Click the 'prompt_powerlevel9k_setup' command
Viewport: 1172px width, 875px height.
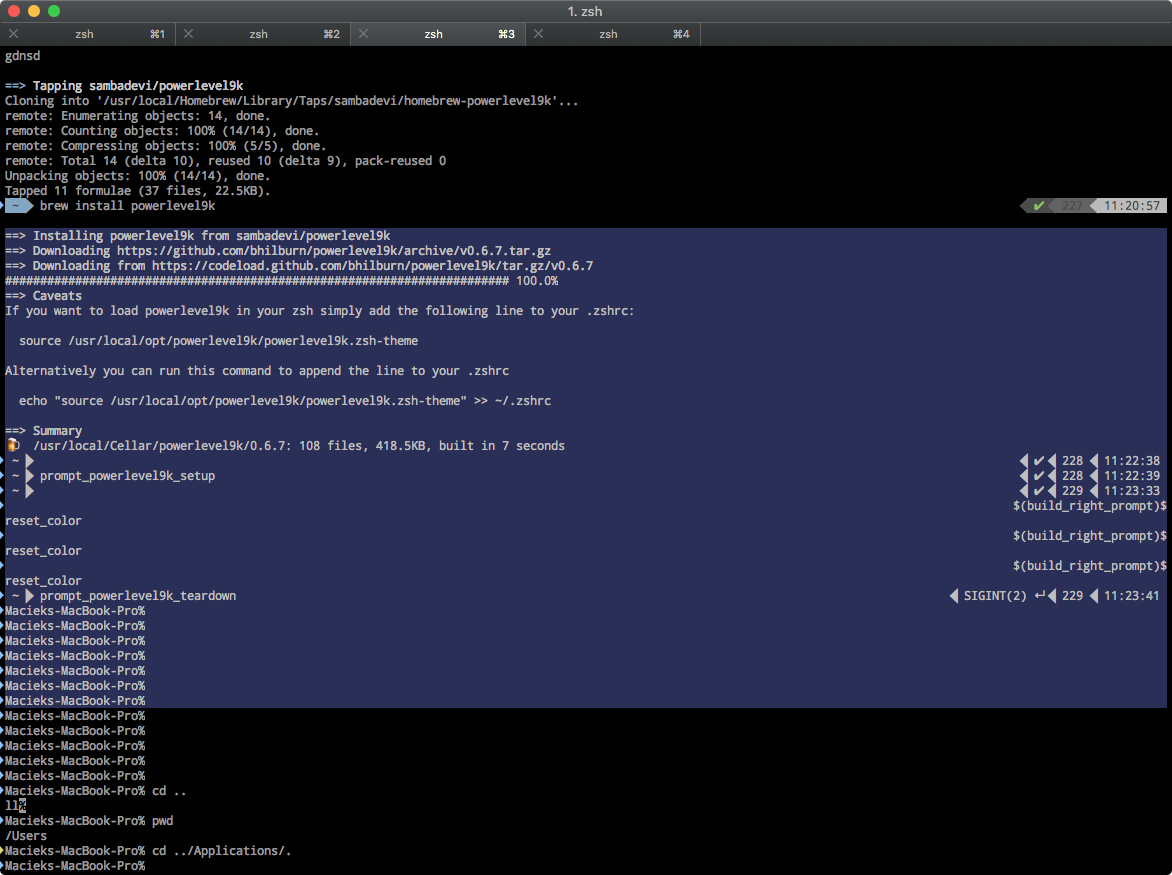pyautogui.click(x=127, y=476)
